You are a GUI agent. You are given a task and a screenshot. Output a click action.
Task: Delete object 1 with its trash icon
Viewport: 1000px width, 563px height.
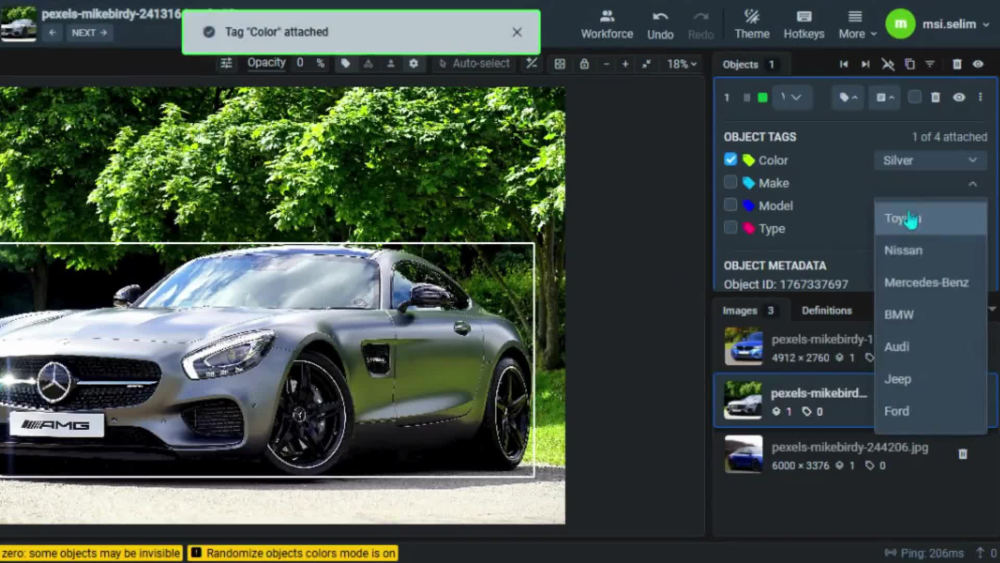[x=935, y=98]
